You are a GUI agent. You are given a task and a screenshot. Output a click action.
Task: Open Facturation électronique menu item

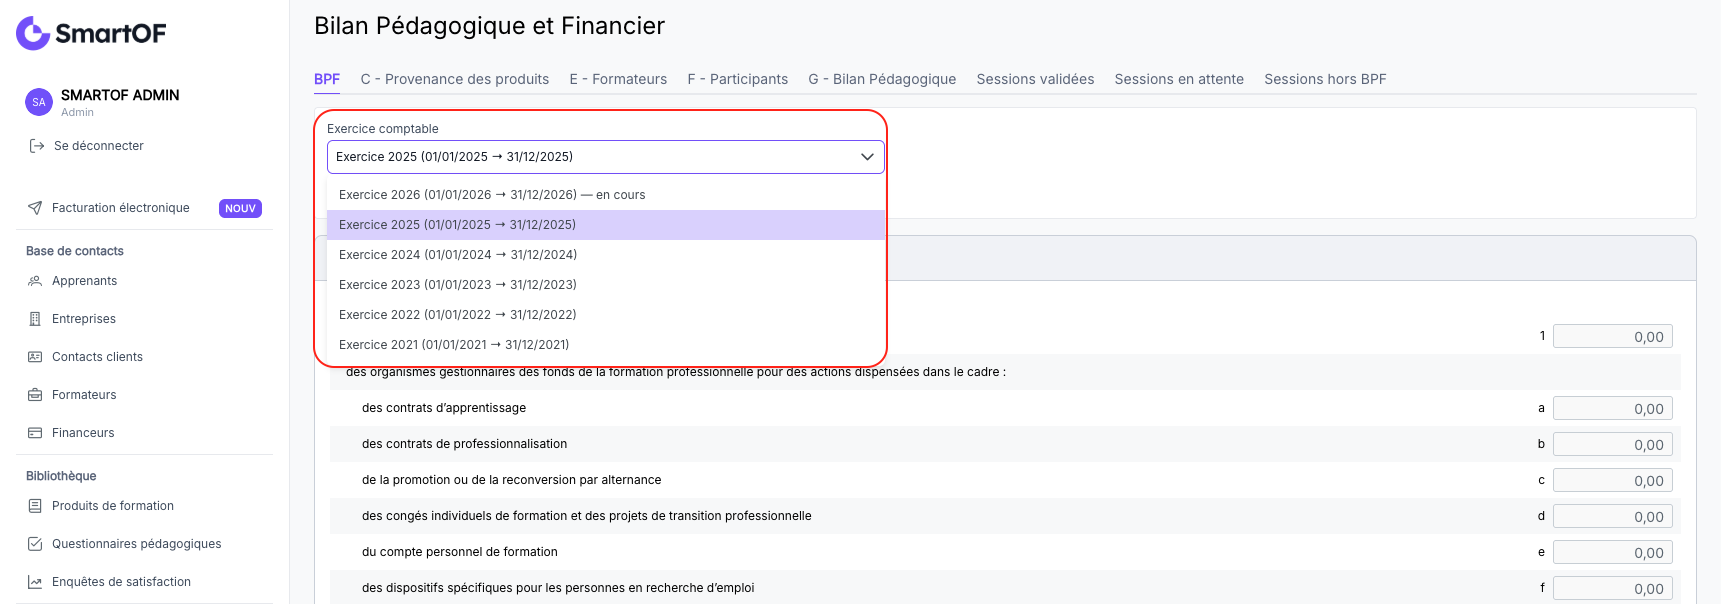pyautogui.click(x=121, y=208)
